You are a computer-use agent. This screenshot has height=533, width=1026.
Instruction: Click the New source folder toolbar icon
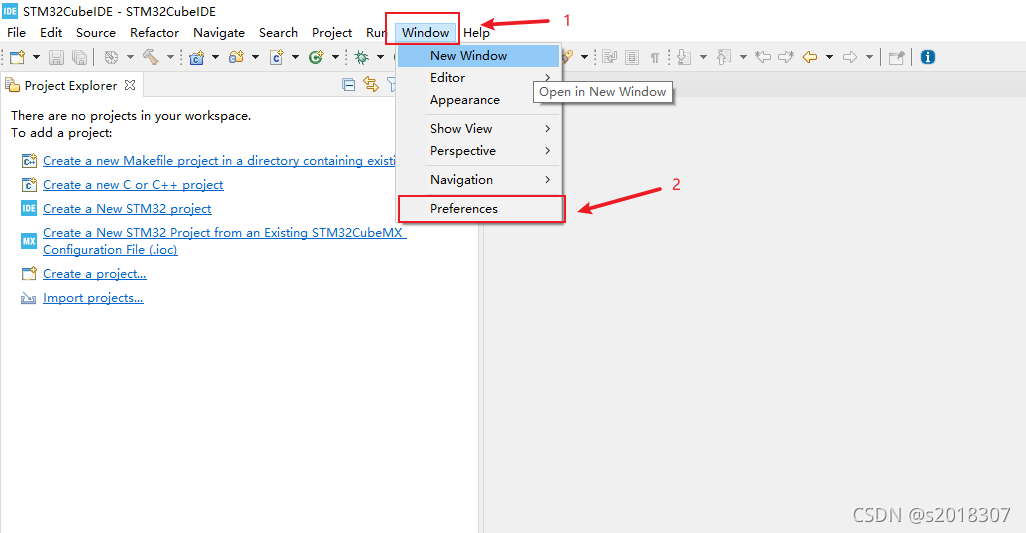(236, 58)
